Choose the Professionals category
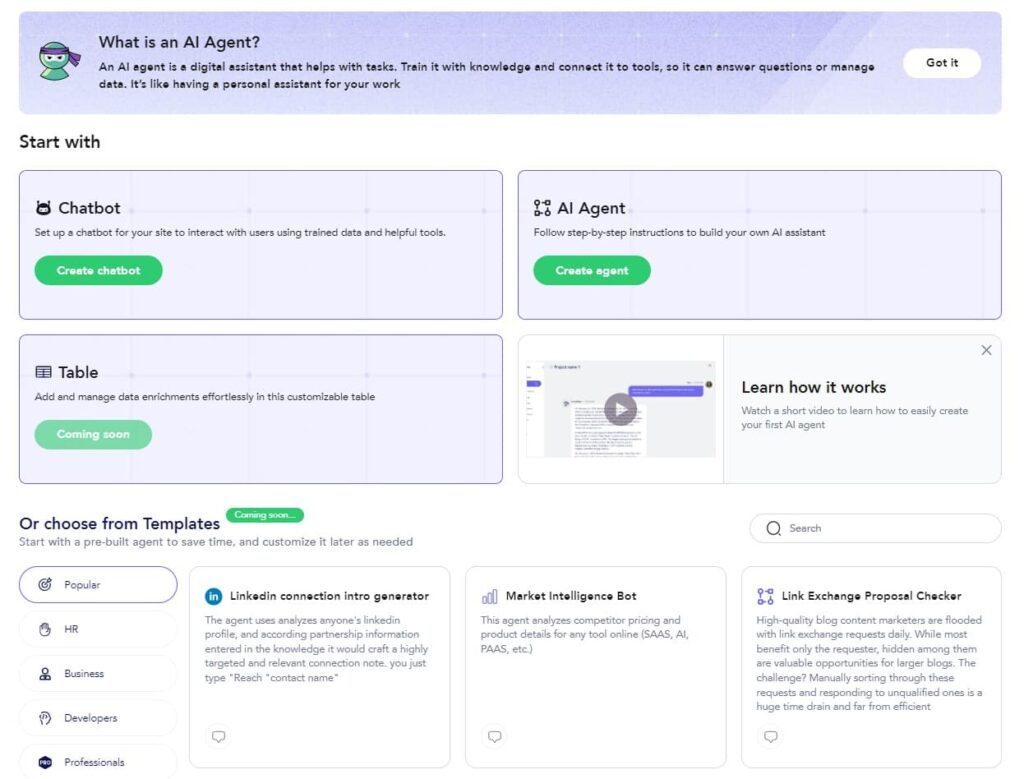Screen dimensions: 1024x779 (97, 761)
